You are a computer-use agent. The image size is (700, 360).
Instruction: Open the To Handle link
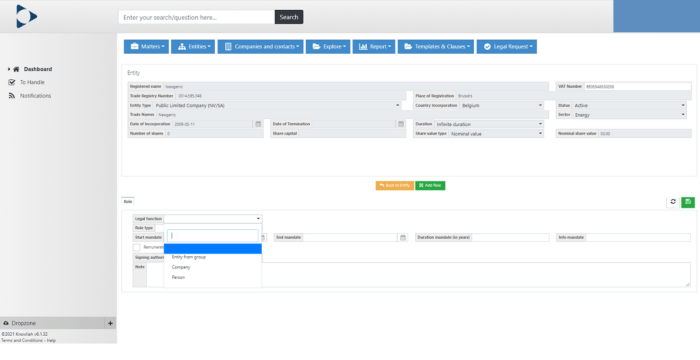click(x=32, y=82)
